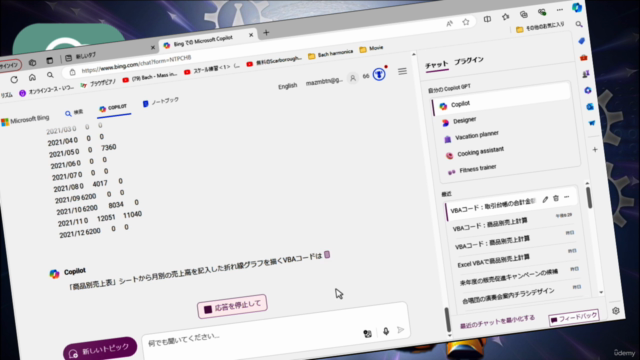640x360 pixels.
Task: Click the send arrow in chat box
Action: tap(400, 329)
